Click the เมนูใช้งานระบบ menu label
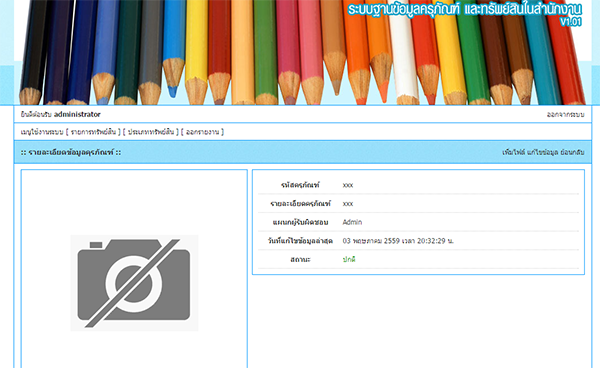600x368 pixels. 42,132
